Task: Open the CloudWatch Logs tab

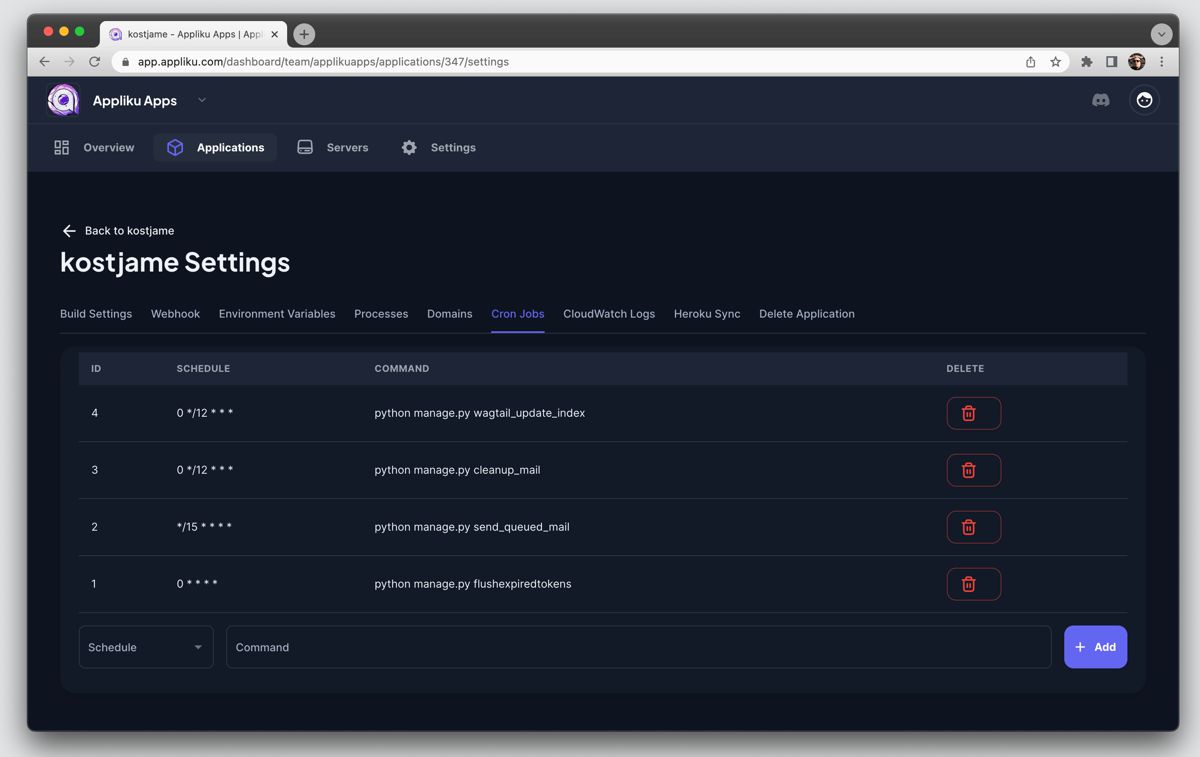Action: pos(608,314)
